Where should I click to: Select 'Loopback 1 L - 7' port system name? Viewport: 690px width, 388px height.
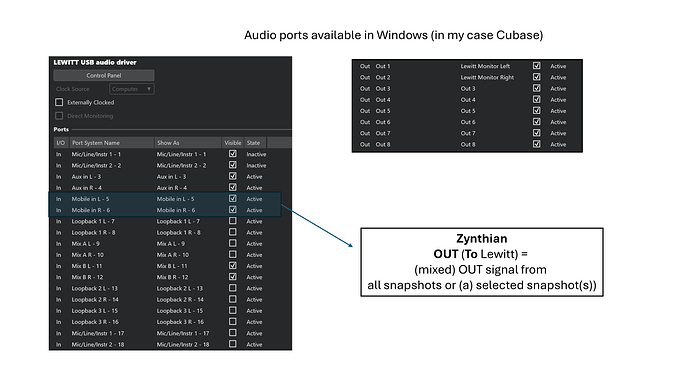pyautogui.click(x=93, y=221)
